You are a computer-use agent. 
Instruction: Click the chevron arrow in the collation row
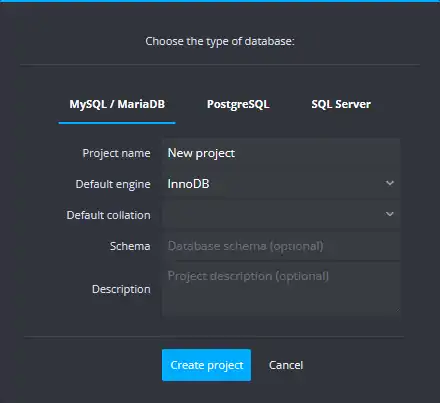(x=390, y=214)
